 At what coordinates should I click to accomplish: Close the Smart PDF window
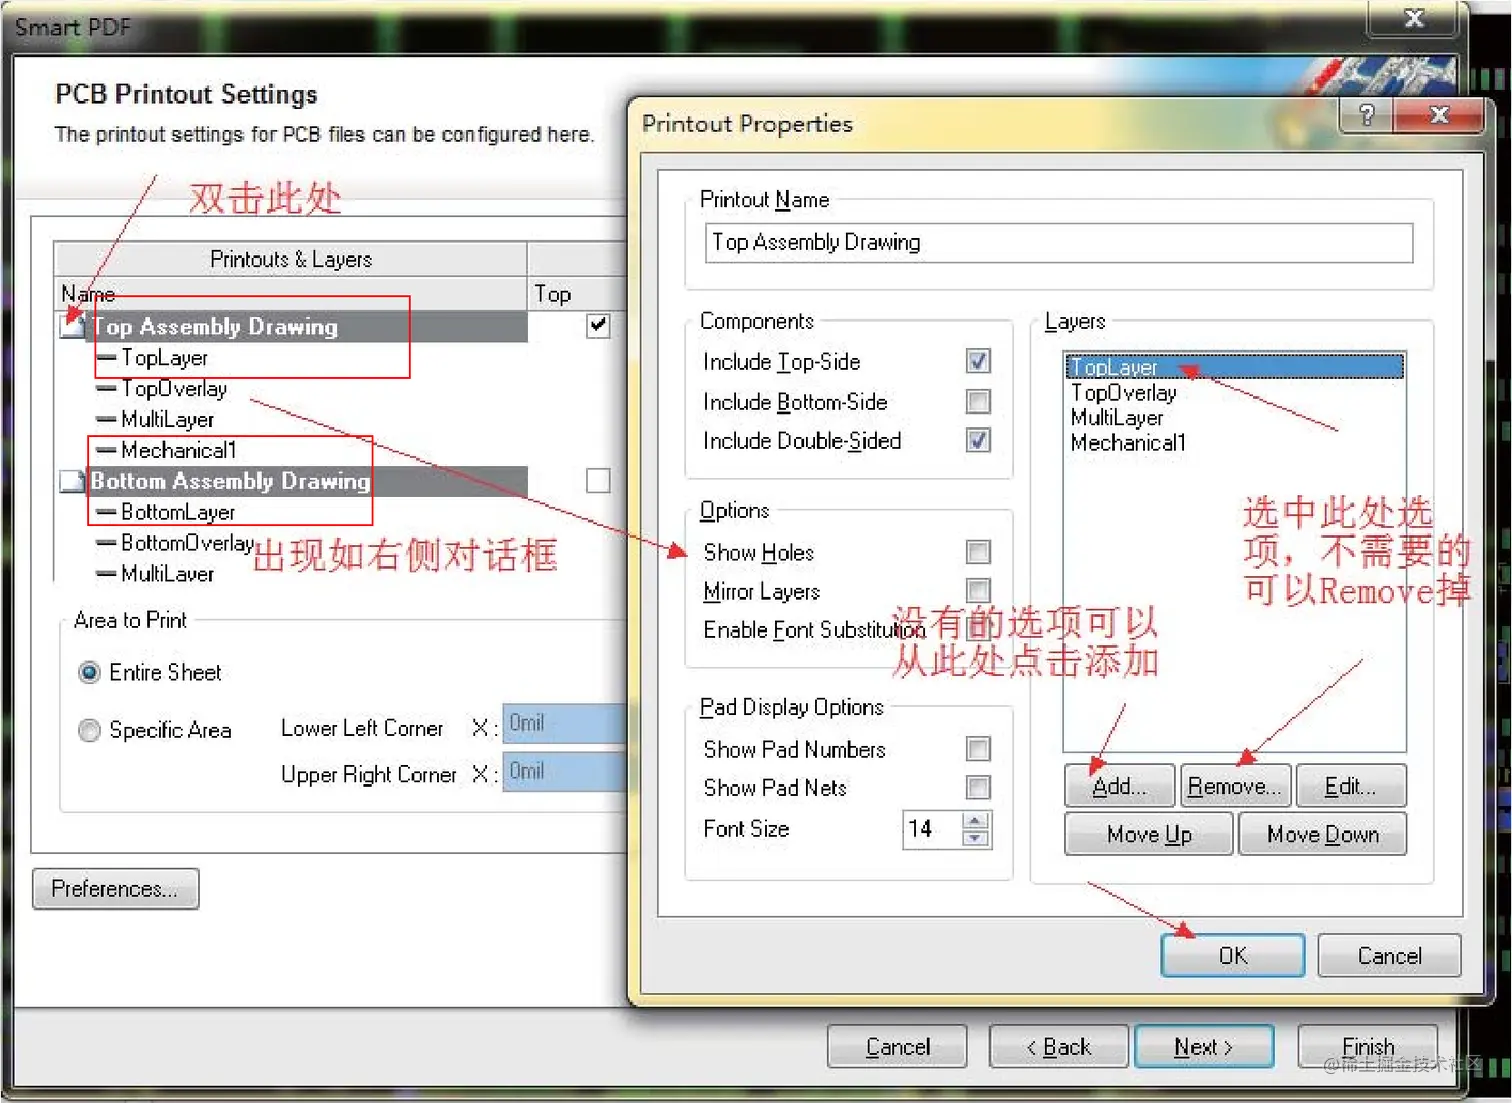point(1414,17)
